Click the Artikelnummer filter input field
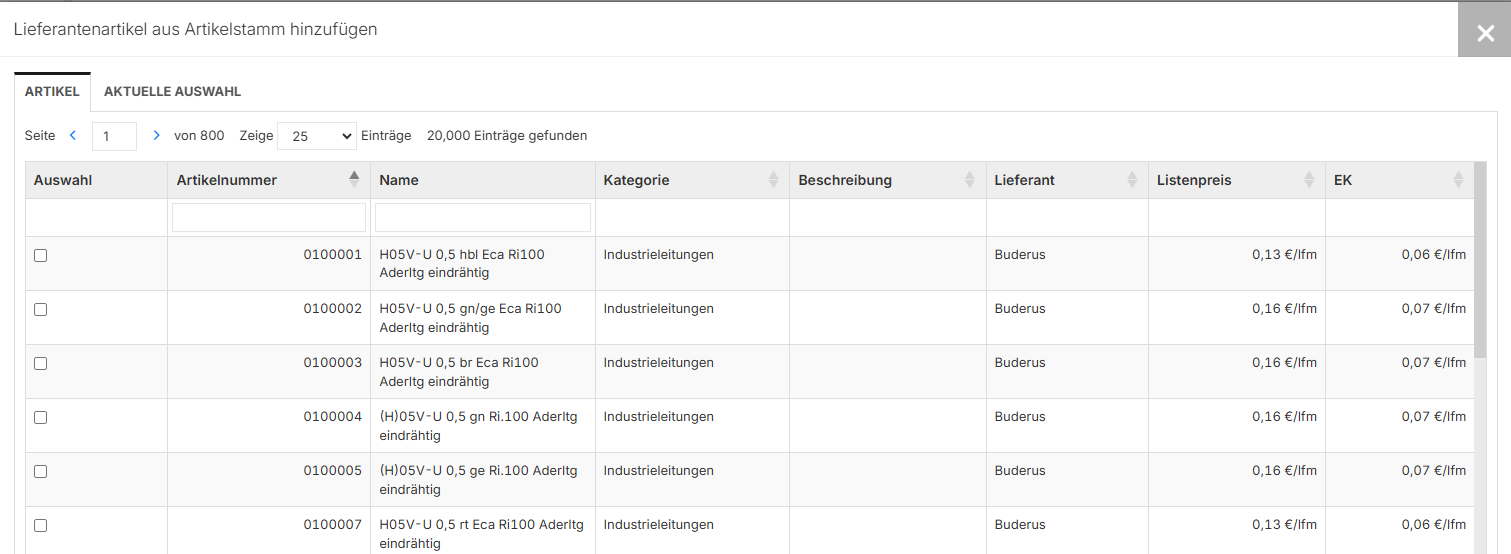The height and width of the screenshot is (554, 1511). click(x=269, y=218)
